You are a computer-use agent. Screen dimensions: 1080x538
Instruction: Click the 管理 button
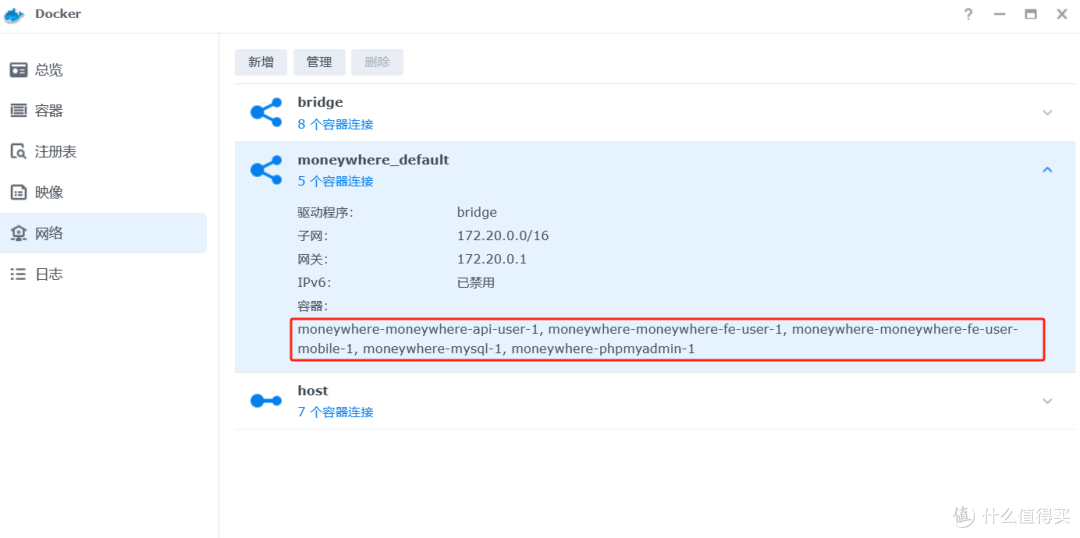[320, 62]
